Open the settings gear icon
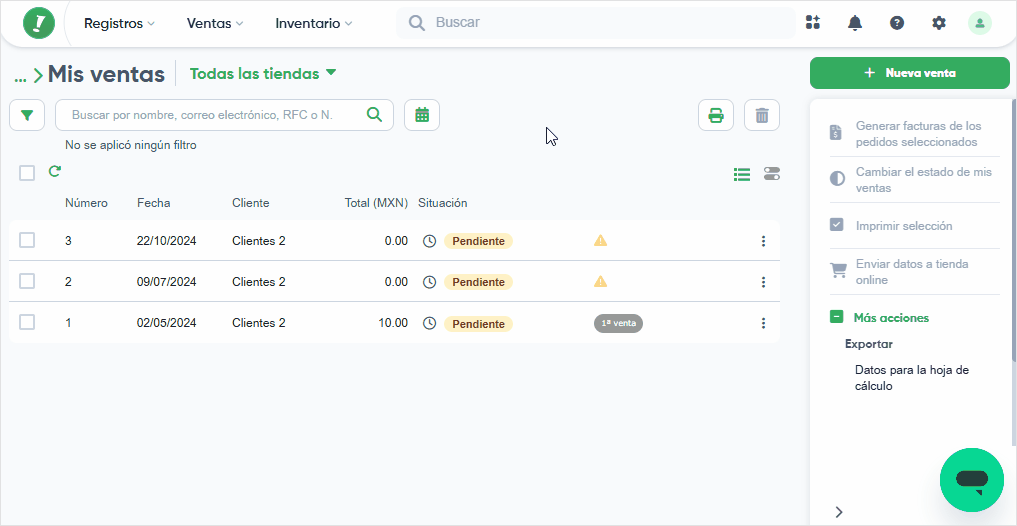The height and width of the screenshot is (526, 1017). pos(939,23)
